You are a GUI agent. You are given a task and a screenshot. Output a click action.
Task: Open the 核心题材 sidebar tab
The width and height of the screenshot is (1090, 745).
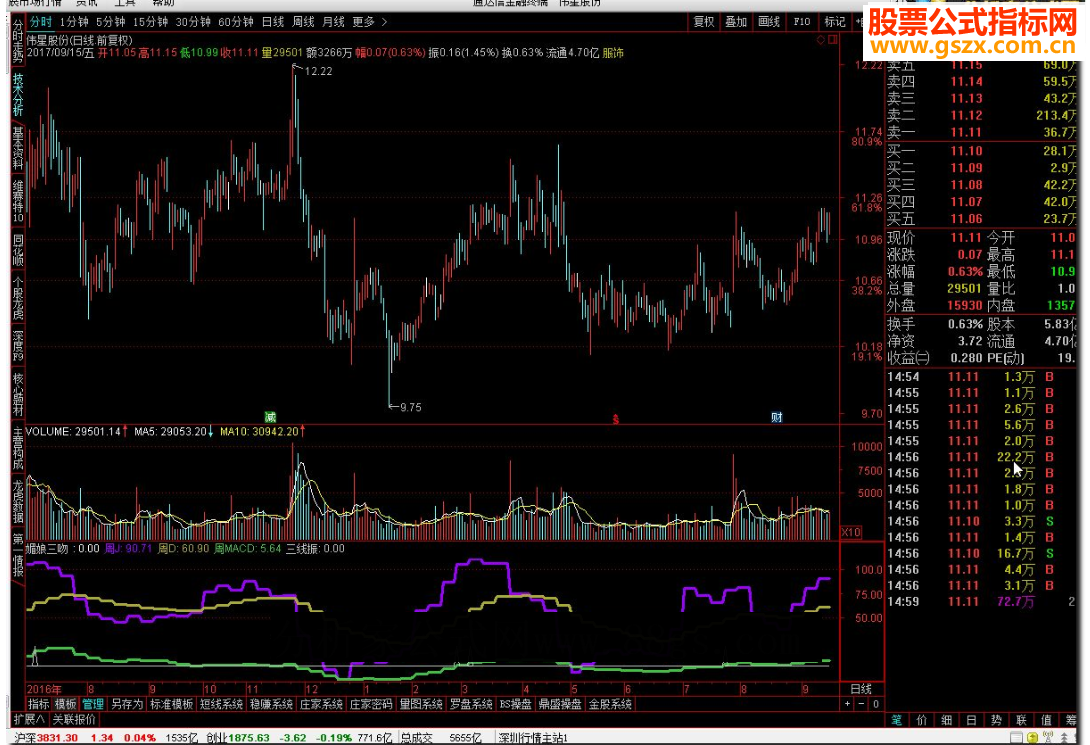tap(17, 394)
